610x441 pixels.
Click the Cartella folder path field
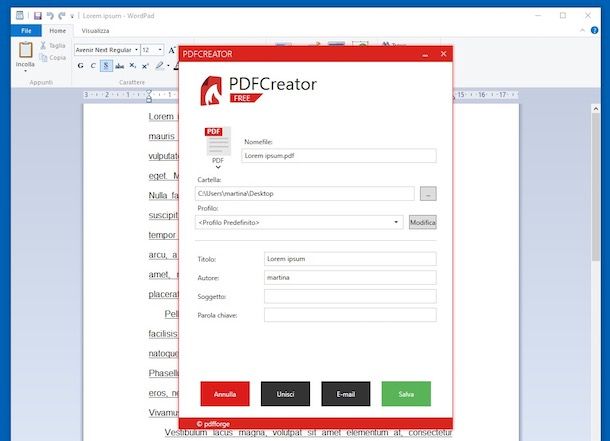305,193
